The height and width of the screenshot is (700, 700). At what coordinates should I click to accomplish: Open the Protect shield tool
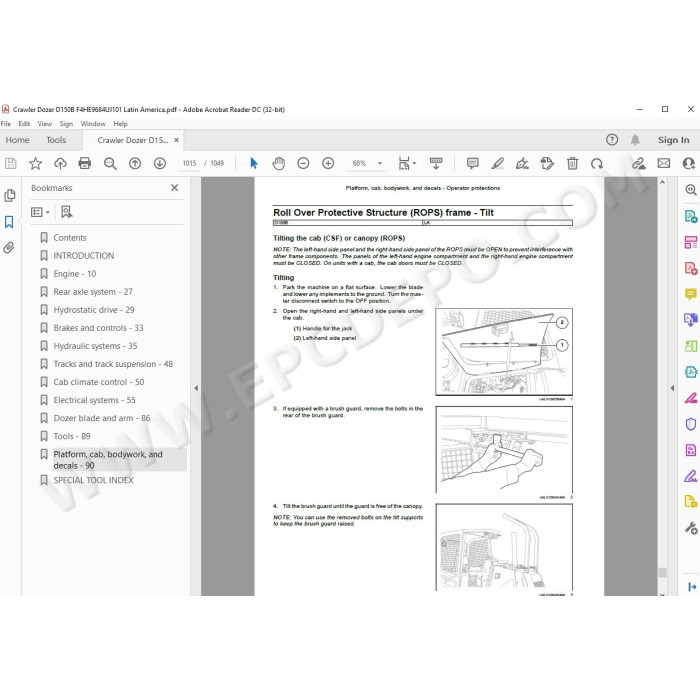pos(691,424)
